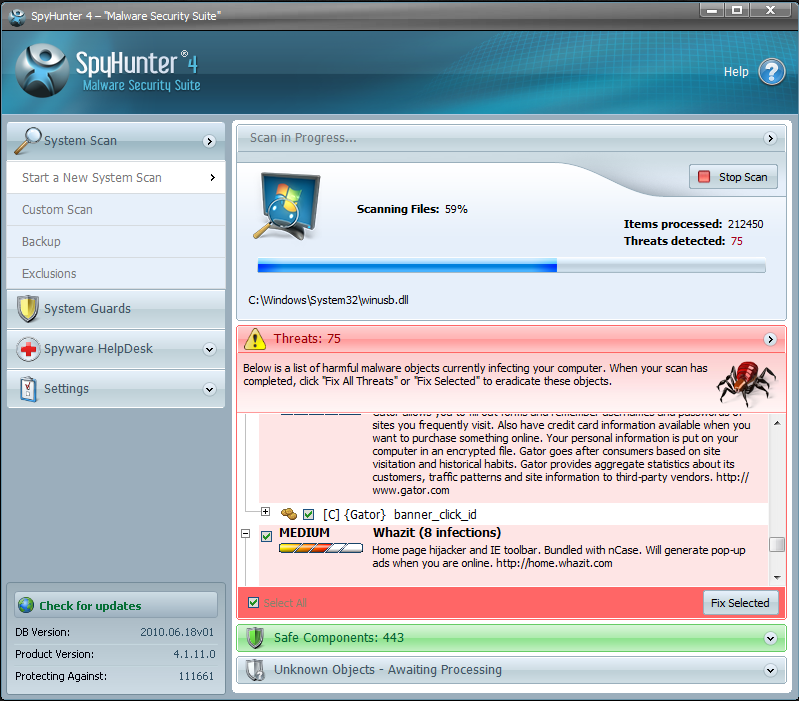Expand the Settings menu chevron
This screenshot has height=701, width=799.
click(x=209, y=390)
